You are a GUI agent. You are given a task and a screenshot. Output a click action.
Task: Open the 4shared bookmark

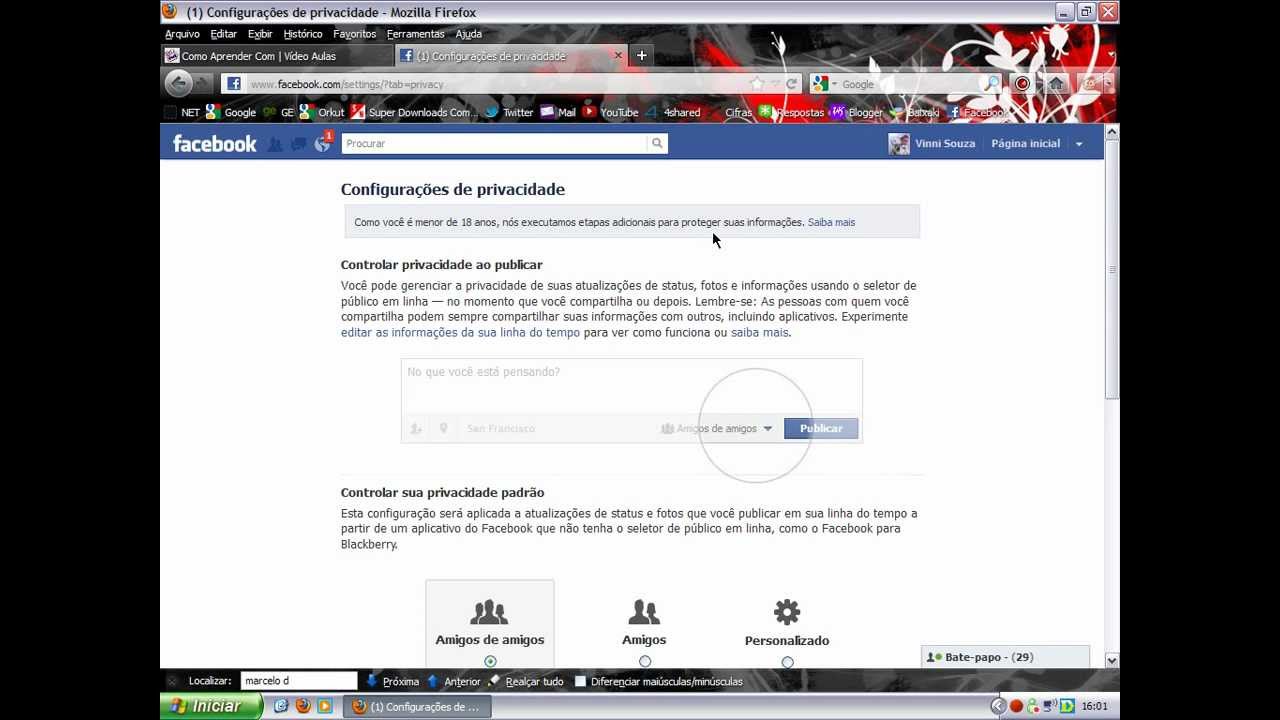(x=673, y=112)
